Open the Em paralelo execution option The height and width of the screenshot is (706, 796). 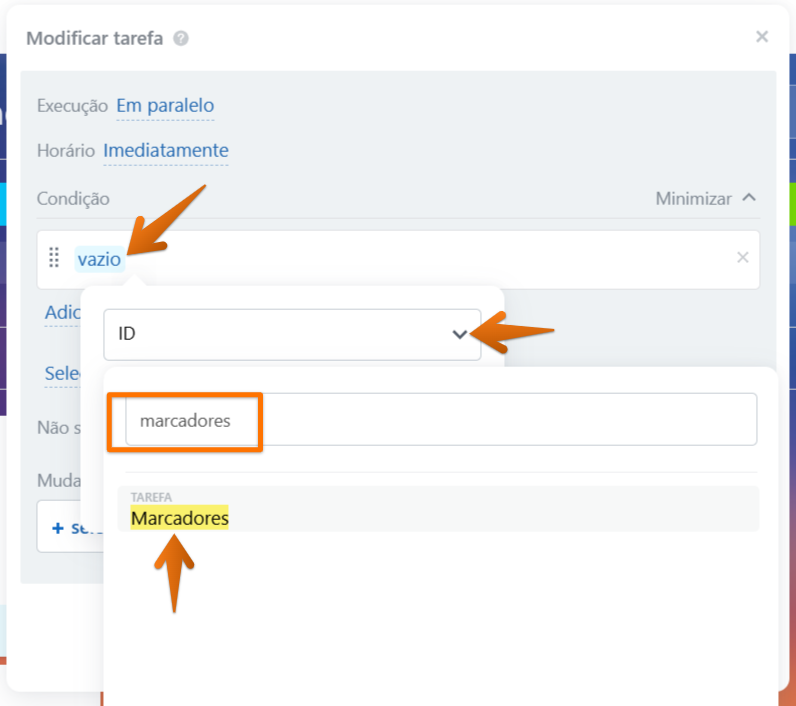coord(165,106)
